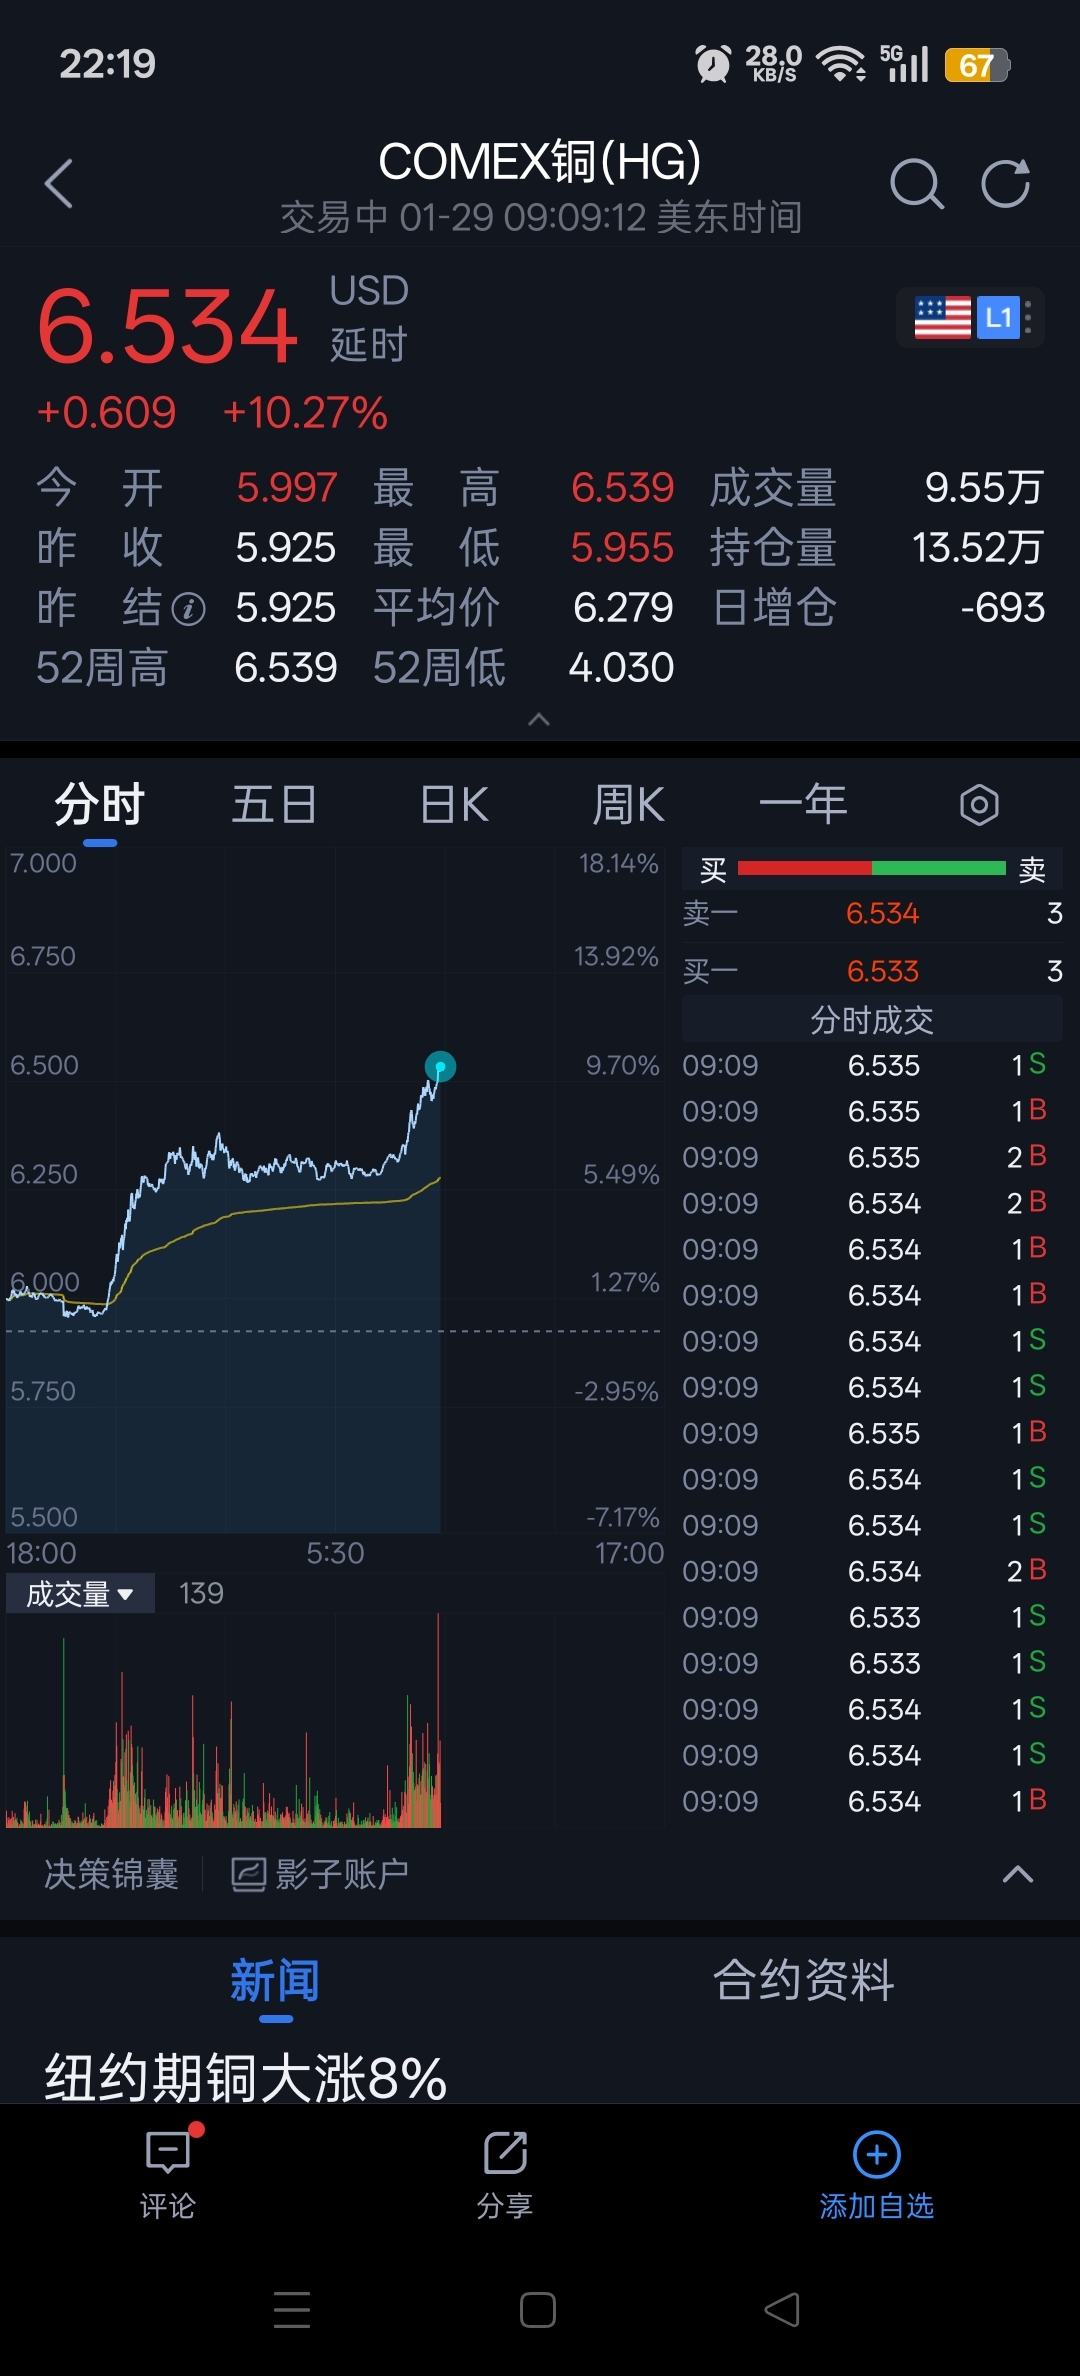Tap the 7.000 price axis label
Screen dimensions: 1080x2376
tap(43, 863)
